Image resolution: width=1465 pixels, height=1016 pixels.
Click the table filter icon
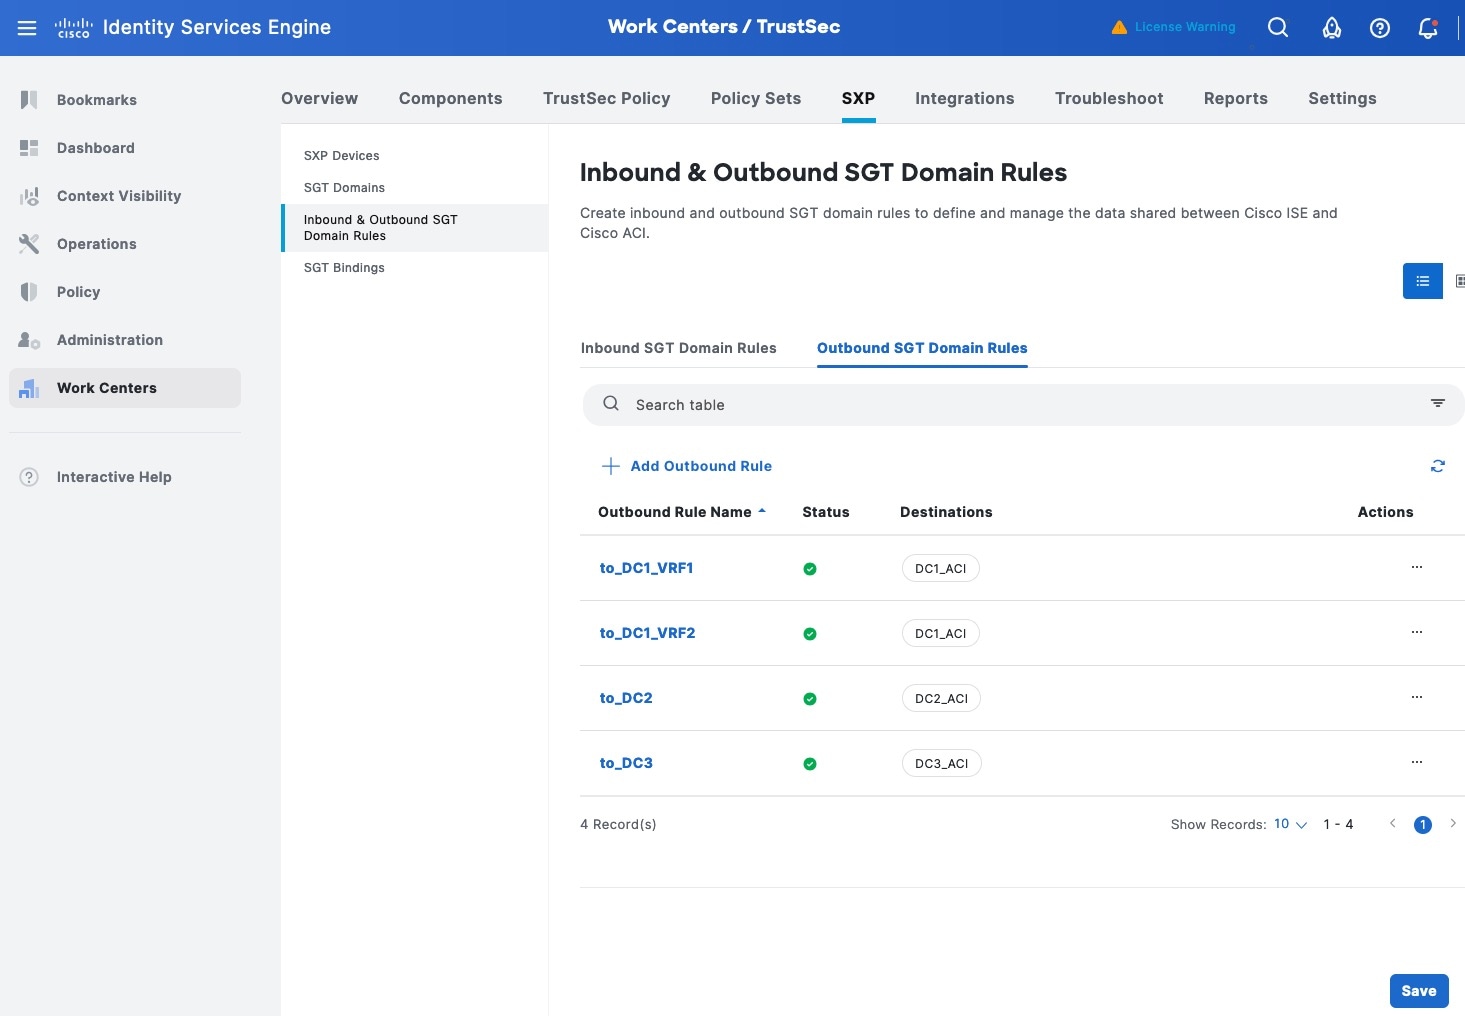[x=1437, y=404]
